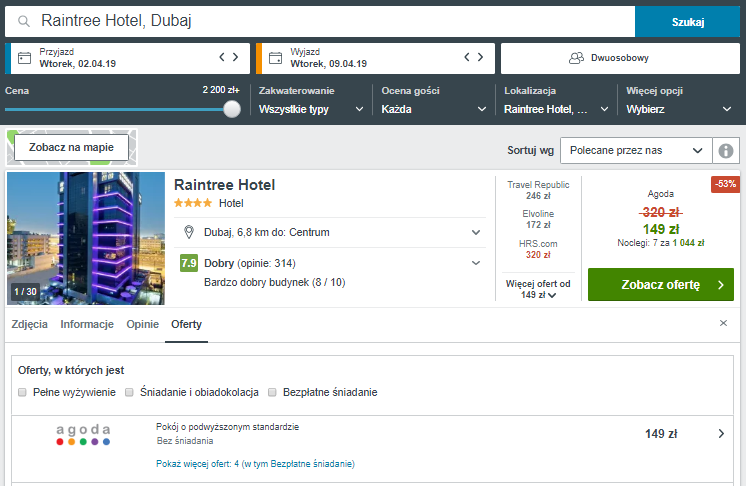The height and width of the screenshot is (486, 746).
Task: Close the offers panel with X
Action: (723, 323)
